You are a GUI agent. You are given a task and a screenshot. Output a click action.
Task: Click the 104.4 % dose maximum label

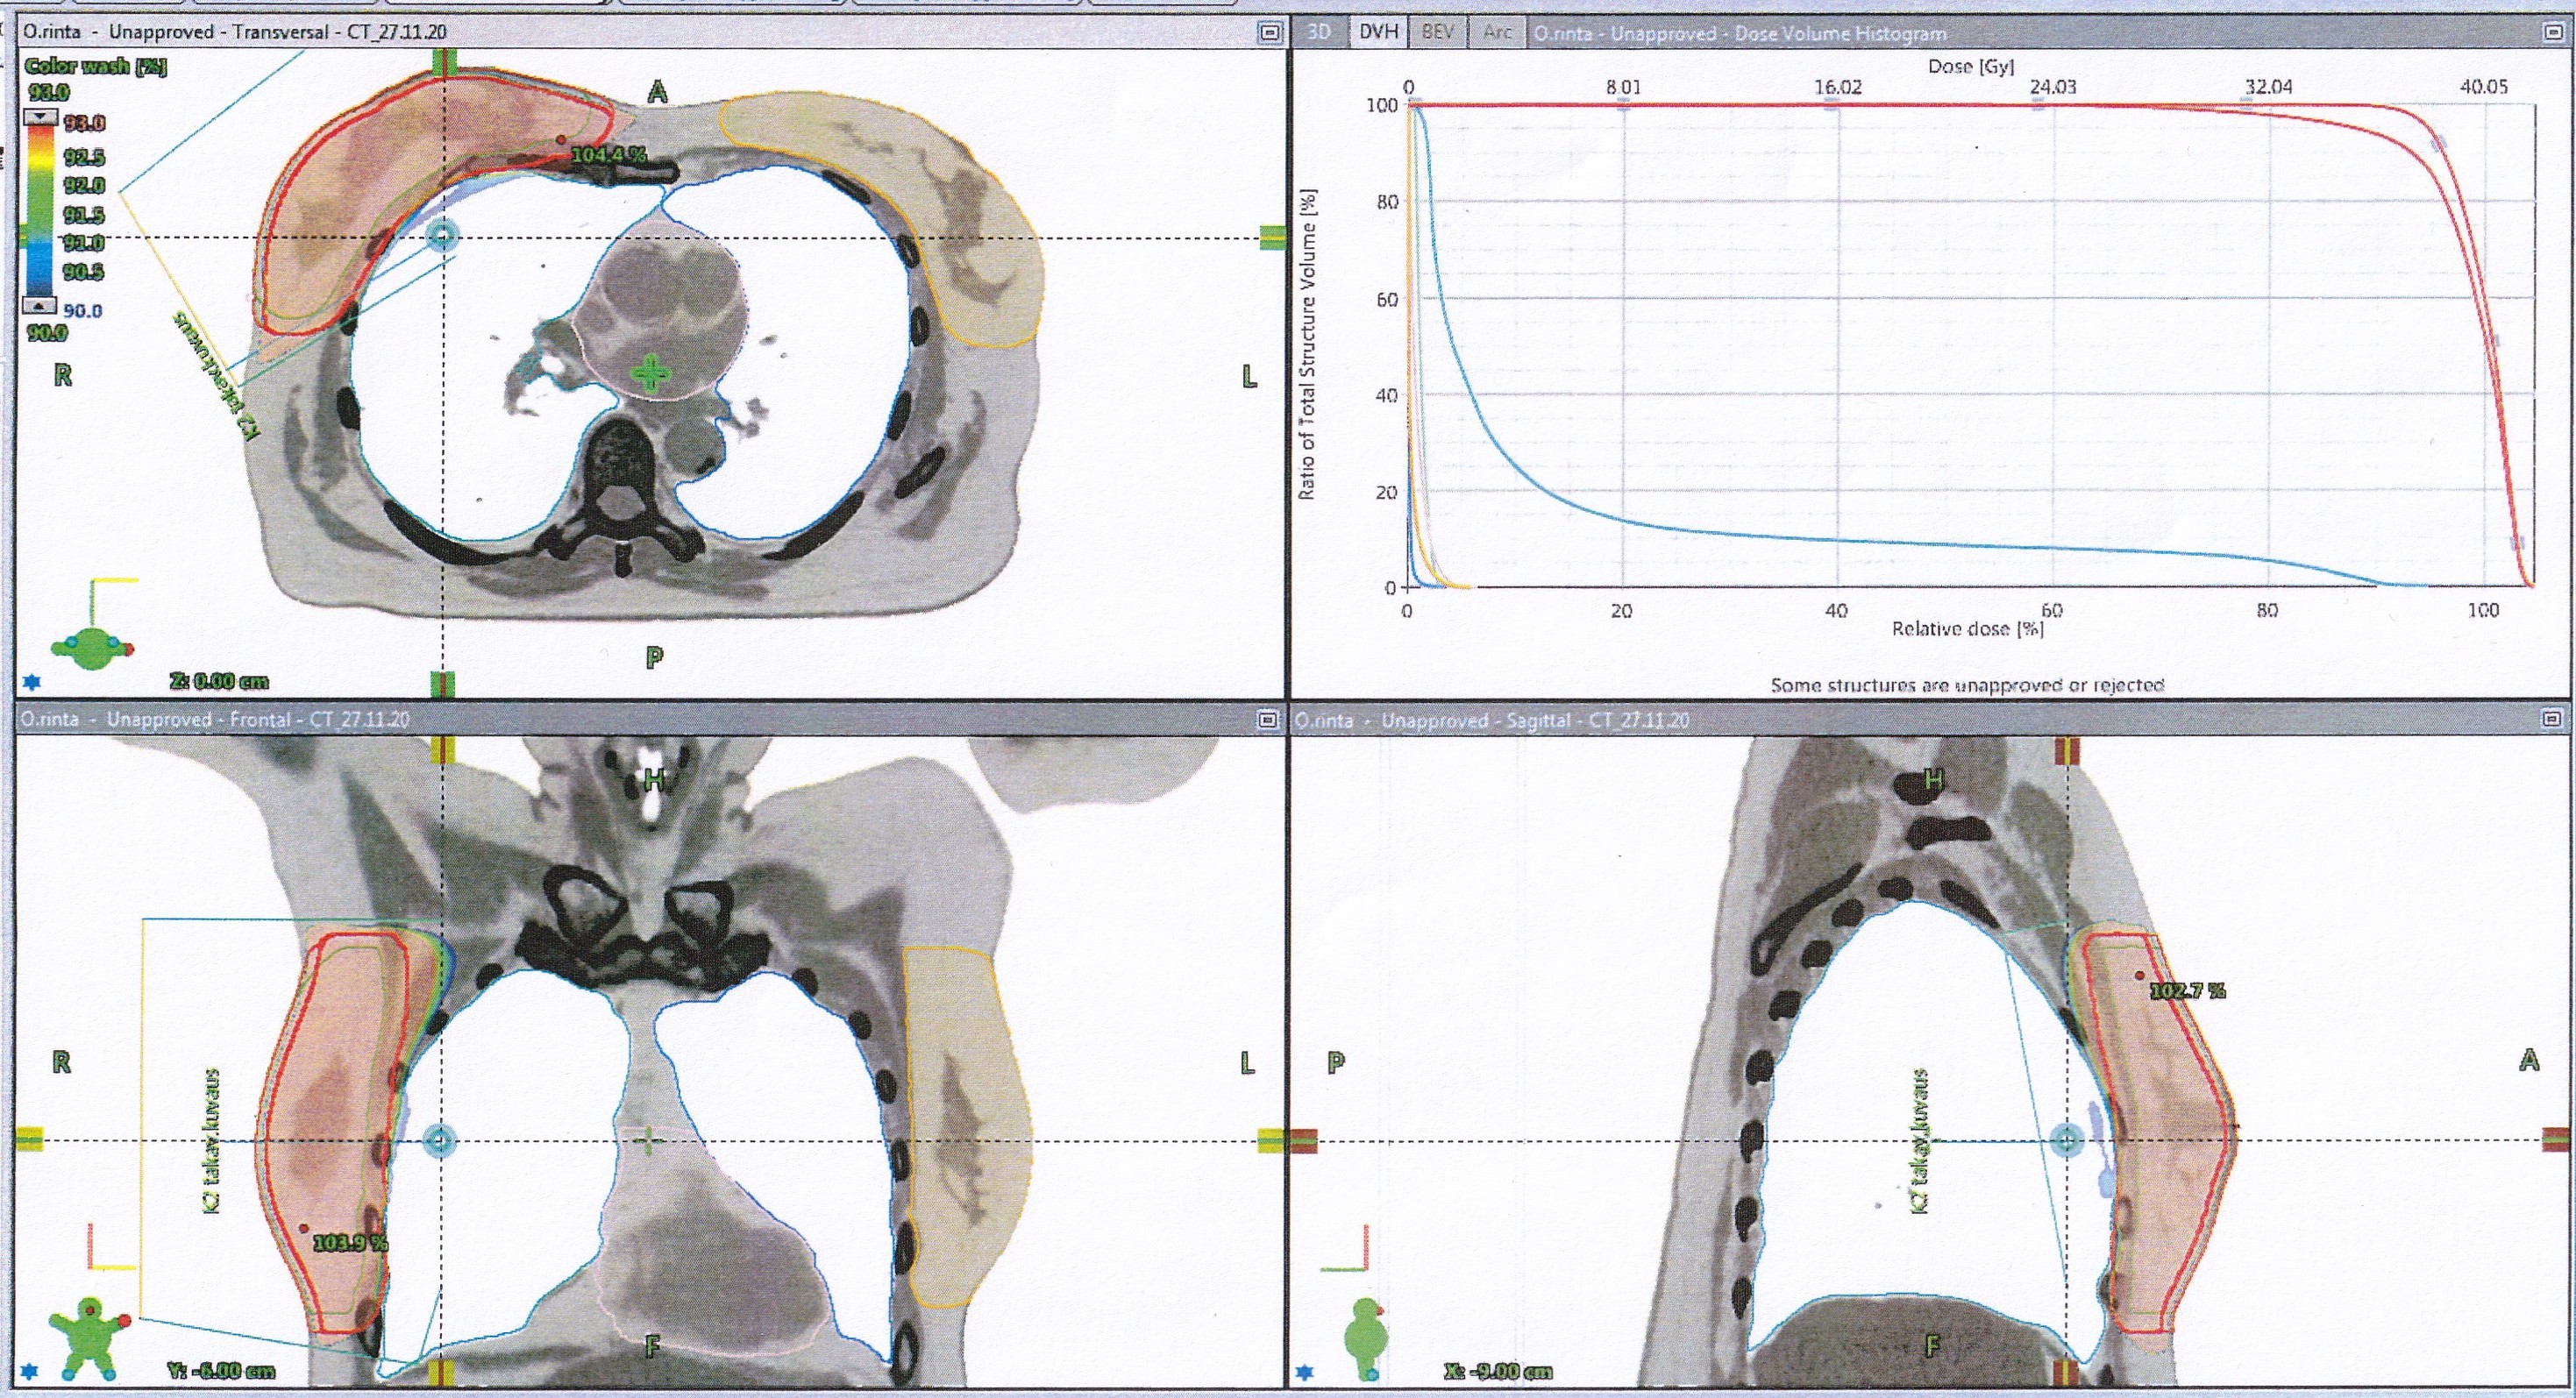608,155
